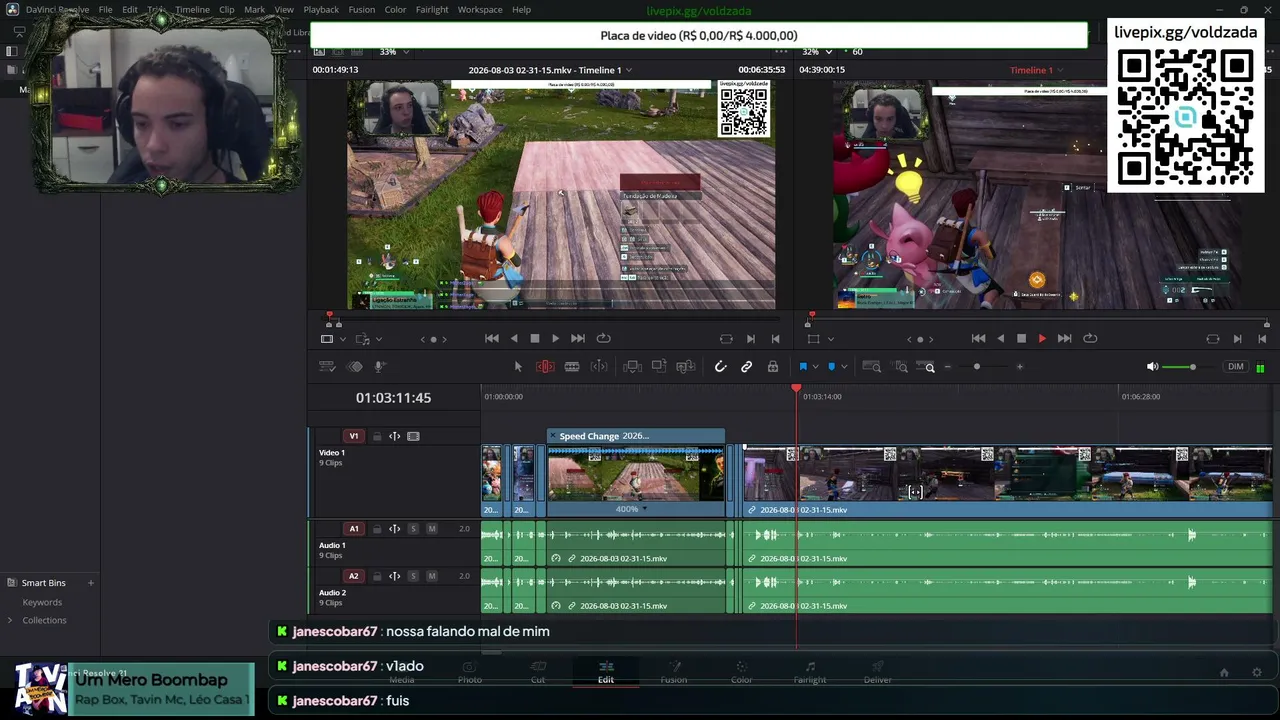The width and height of the screenshot is (1280, 720).
Task: Toggle Snapping magnet in timeline toolbar
Action: point(720,367)
